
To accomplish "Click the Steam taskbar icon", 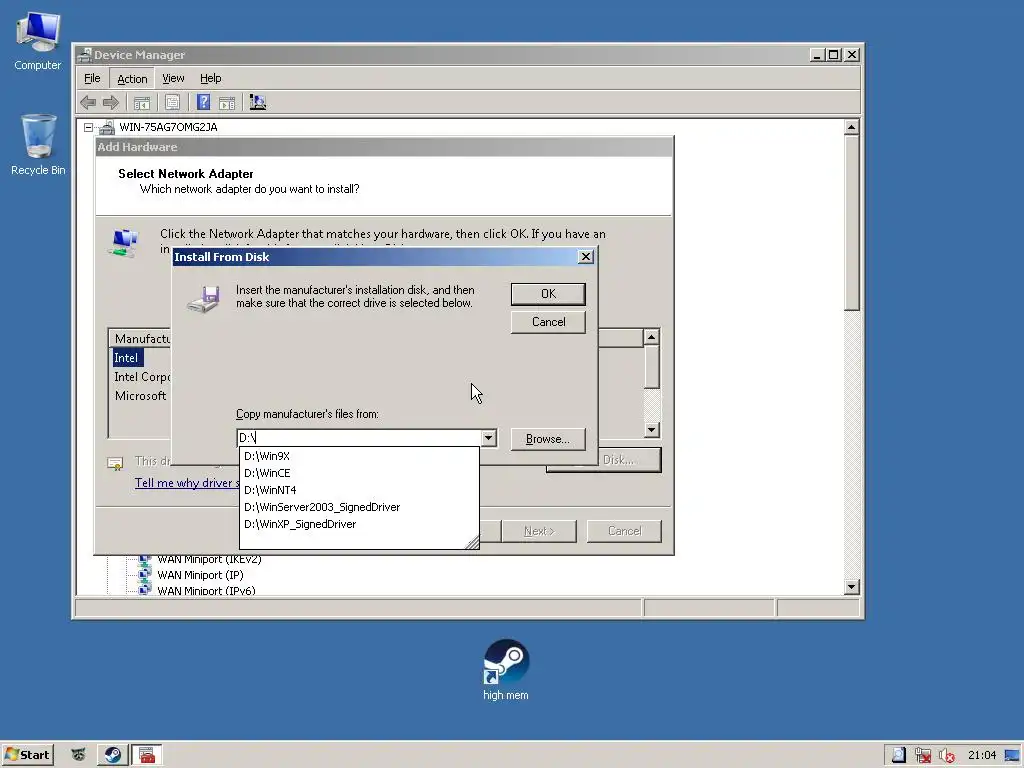I will (112, 755).
